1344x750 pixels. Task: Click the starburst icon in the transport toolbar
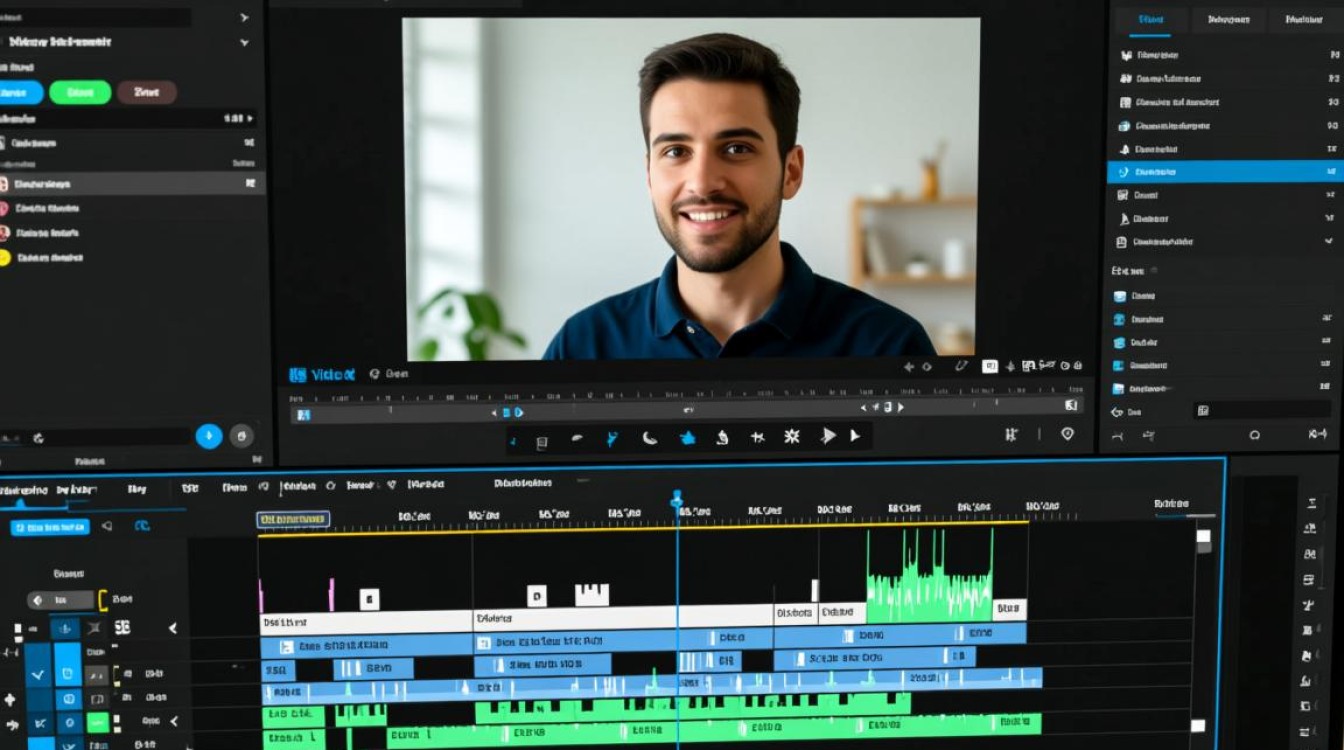791,437
